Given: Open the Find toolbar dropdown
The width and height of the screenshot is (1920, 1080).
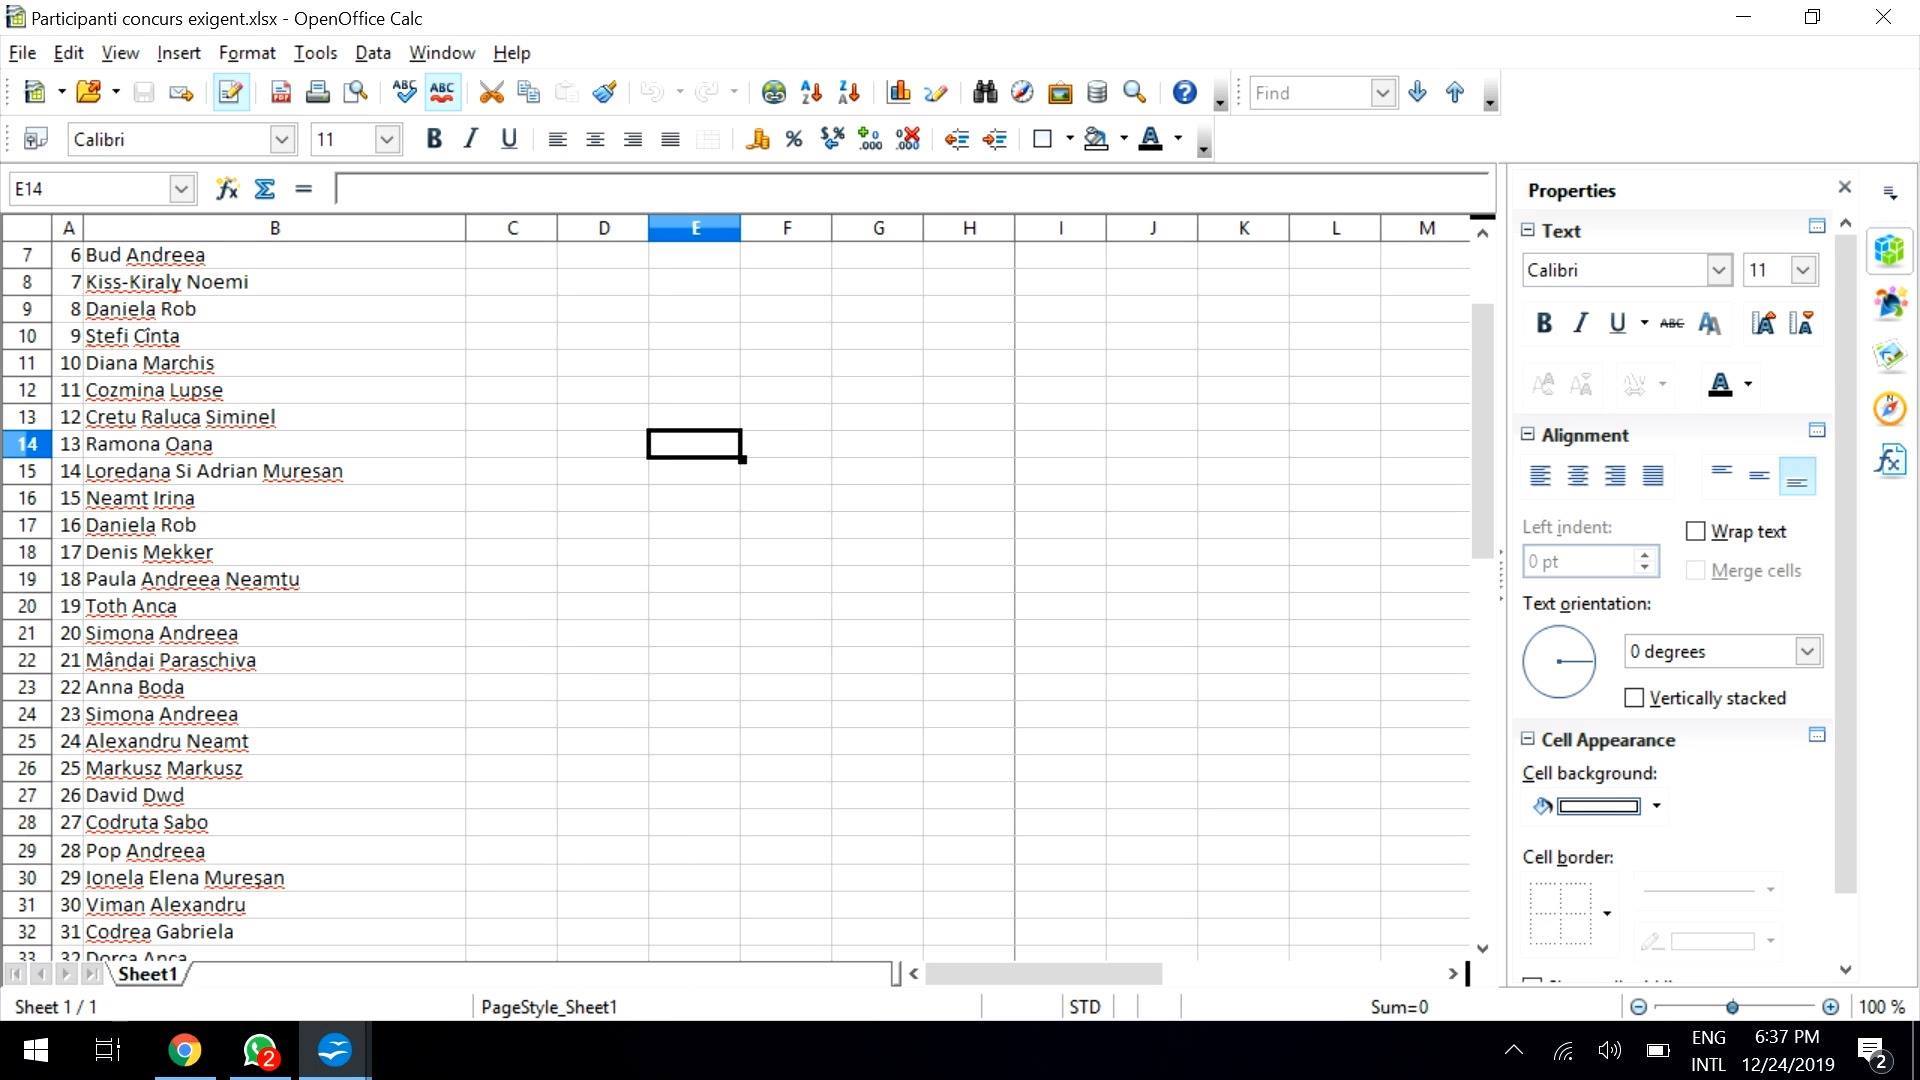Looking at the screenshot, I should pyautogui.click(x=1382, y=93).
